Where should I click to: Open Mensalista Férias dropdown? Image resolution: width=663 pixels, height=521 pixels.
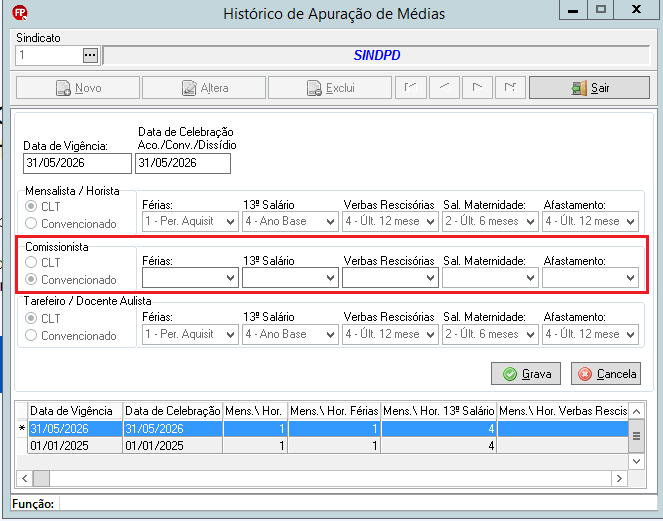pyautogui.click(x=190, y=221)
